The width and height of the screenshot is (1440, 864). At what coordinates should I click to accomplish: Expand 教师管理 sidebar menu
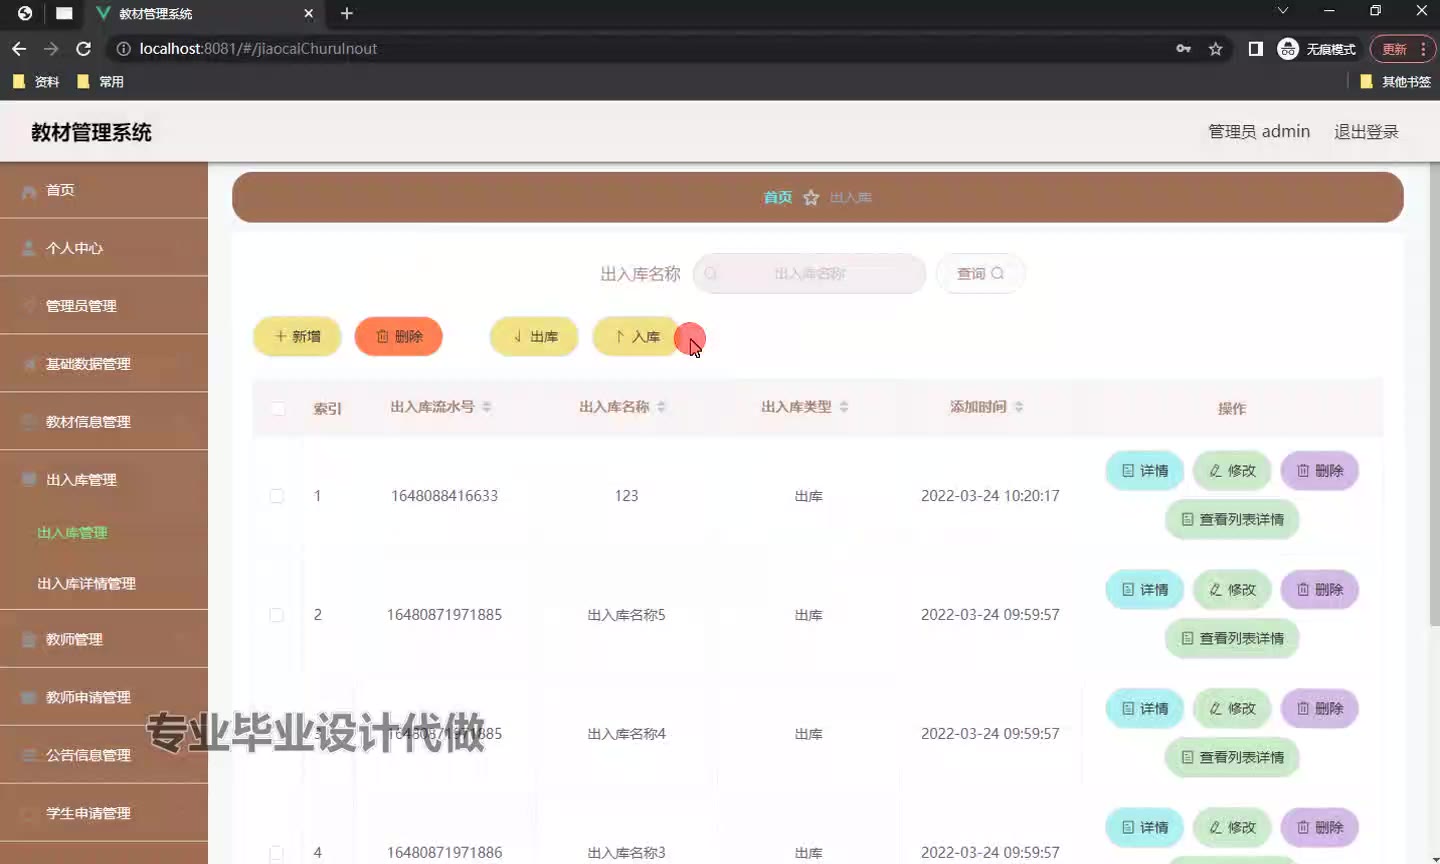pos(104,639)
